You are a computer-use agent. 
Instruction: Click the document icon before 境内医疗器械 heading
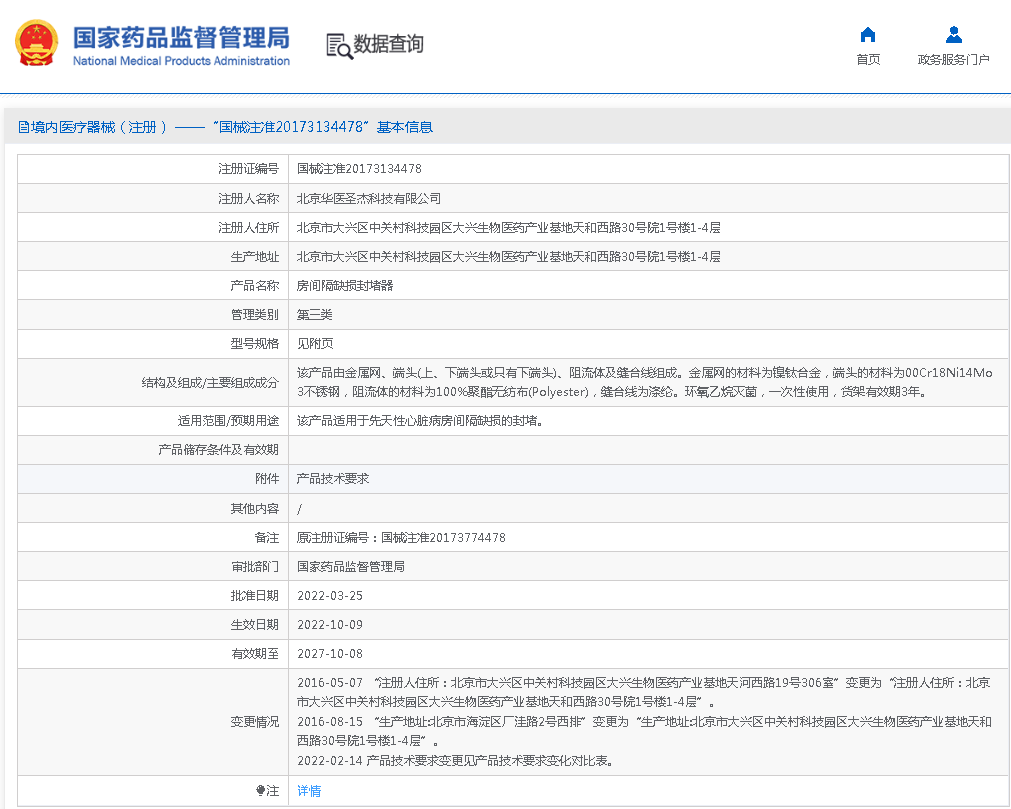pos(24,127)
